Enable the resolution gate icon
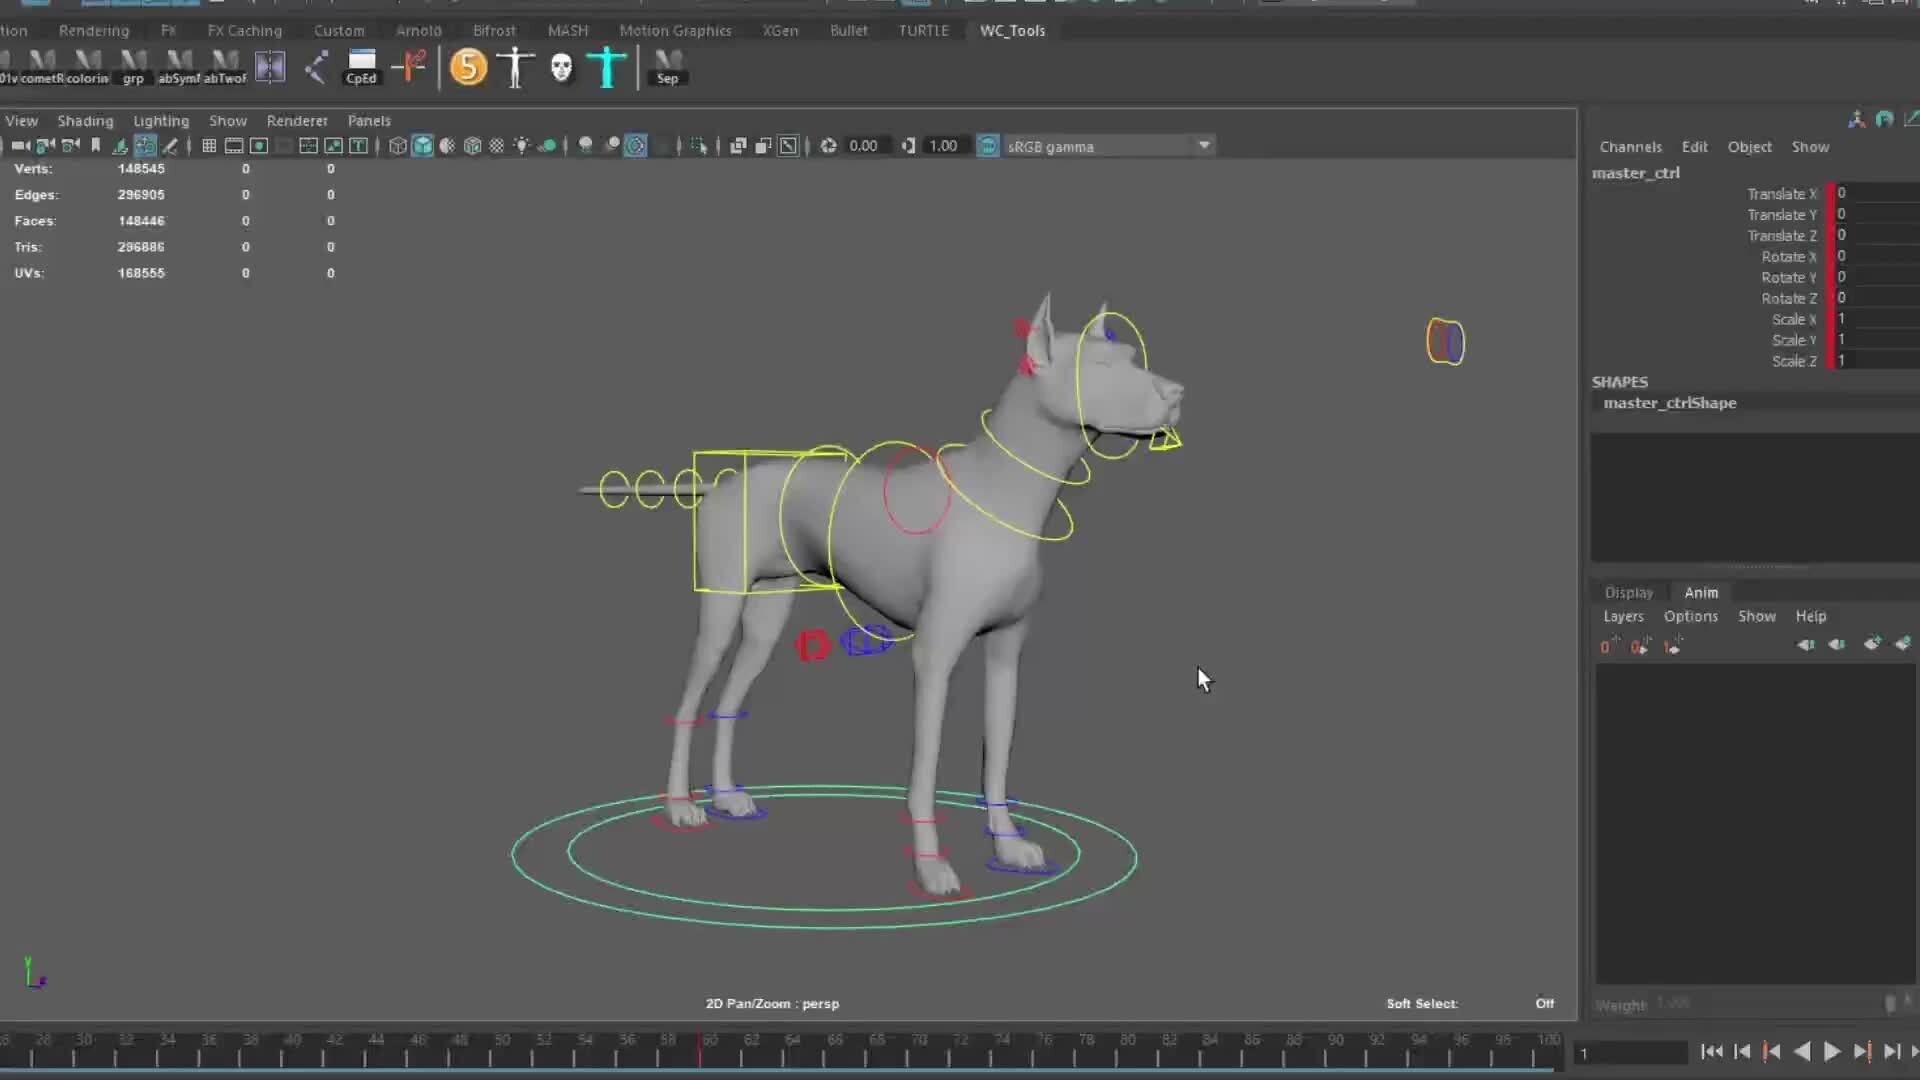This screenshot has width=1920, height=1080. coord(259,146)
